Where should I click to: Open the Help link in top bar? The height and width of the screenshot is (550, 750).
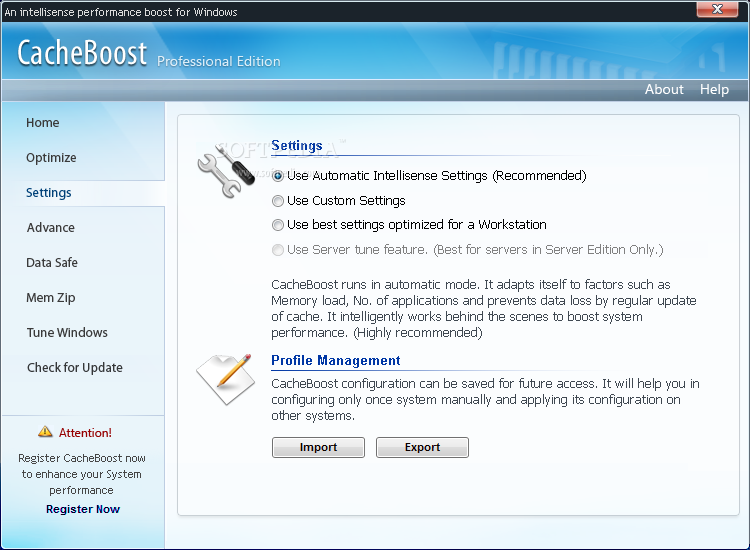714,89
